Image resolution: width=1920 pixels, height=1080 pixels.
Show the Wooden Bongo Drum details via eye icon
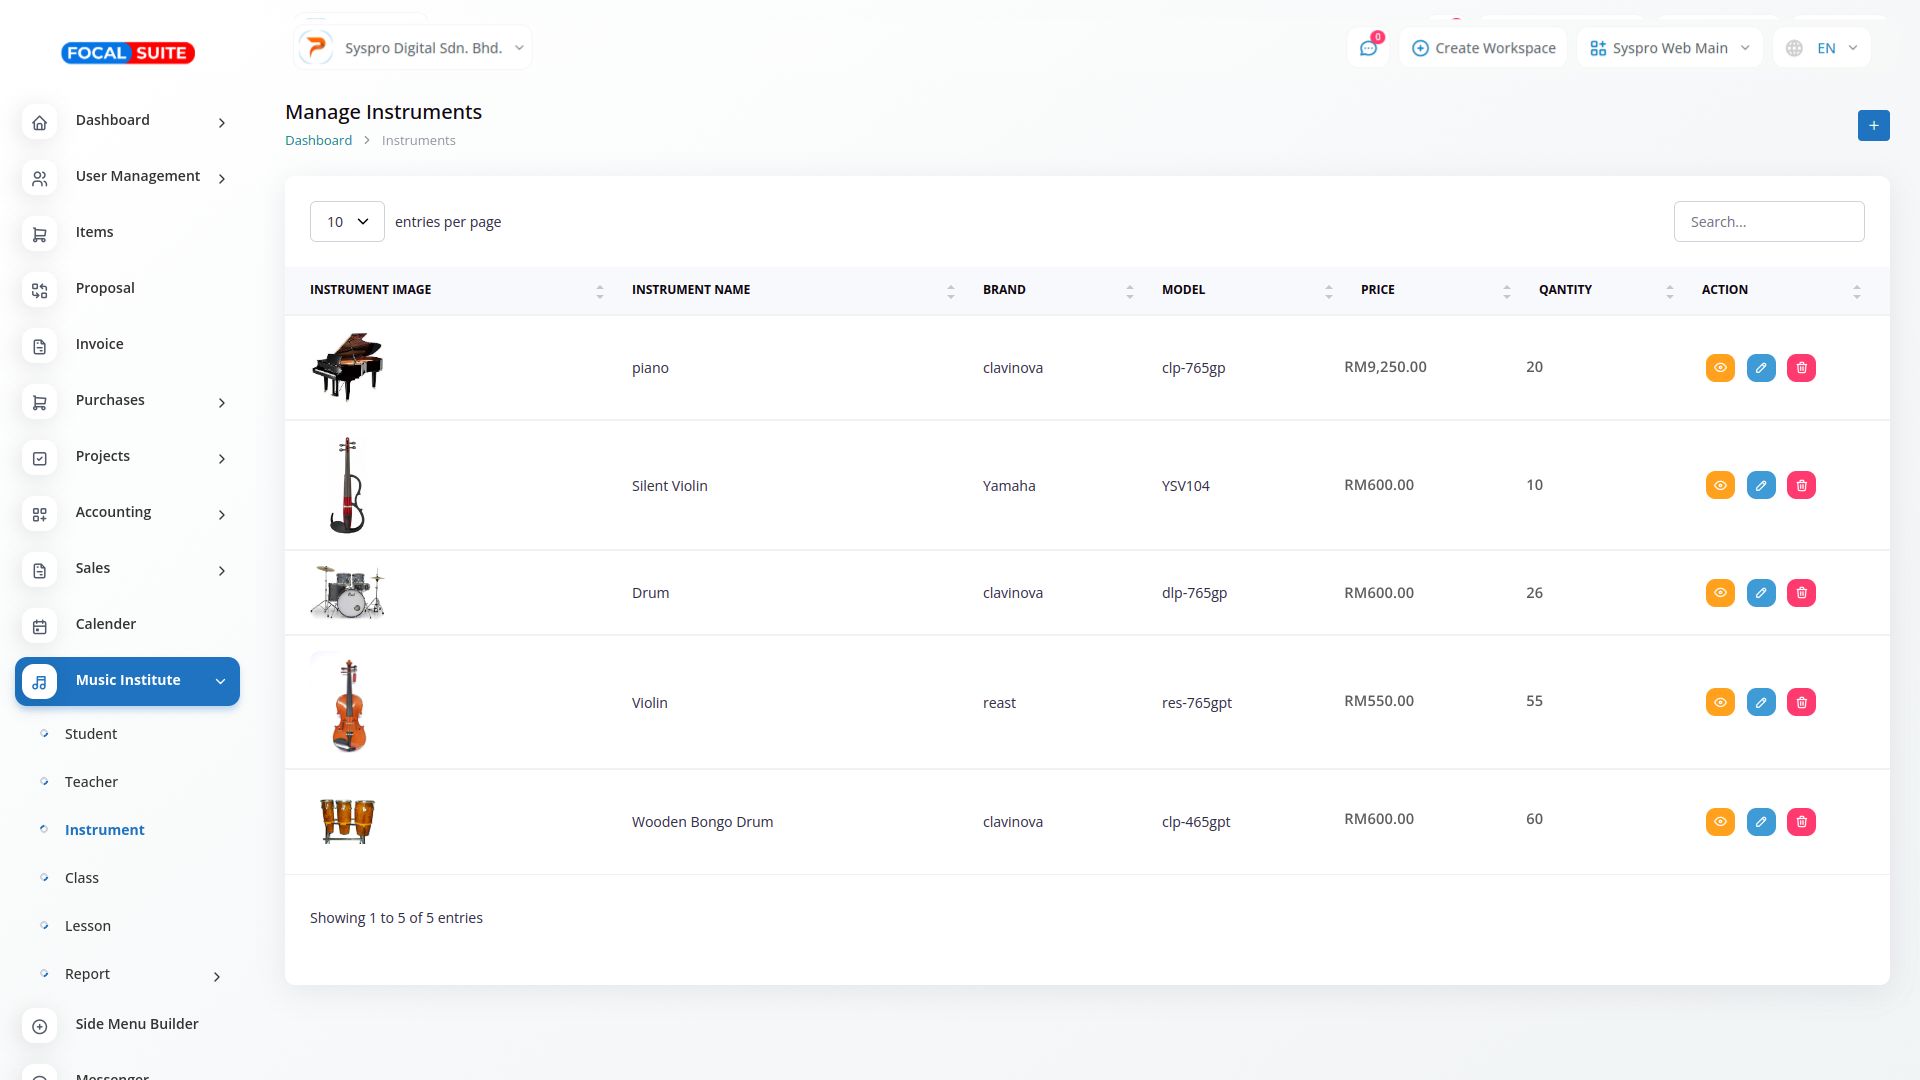(1720, 822)
